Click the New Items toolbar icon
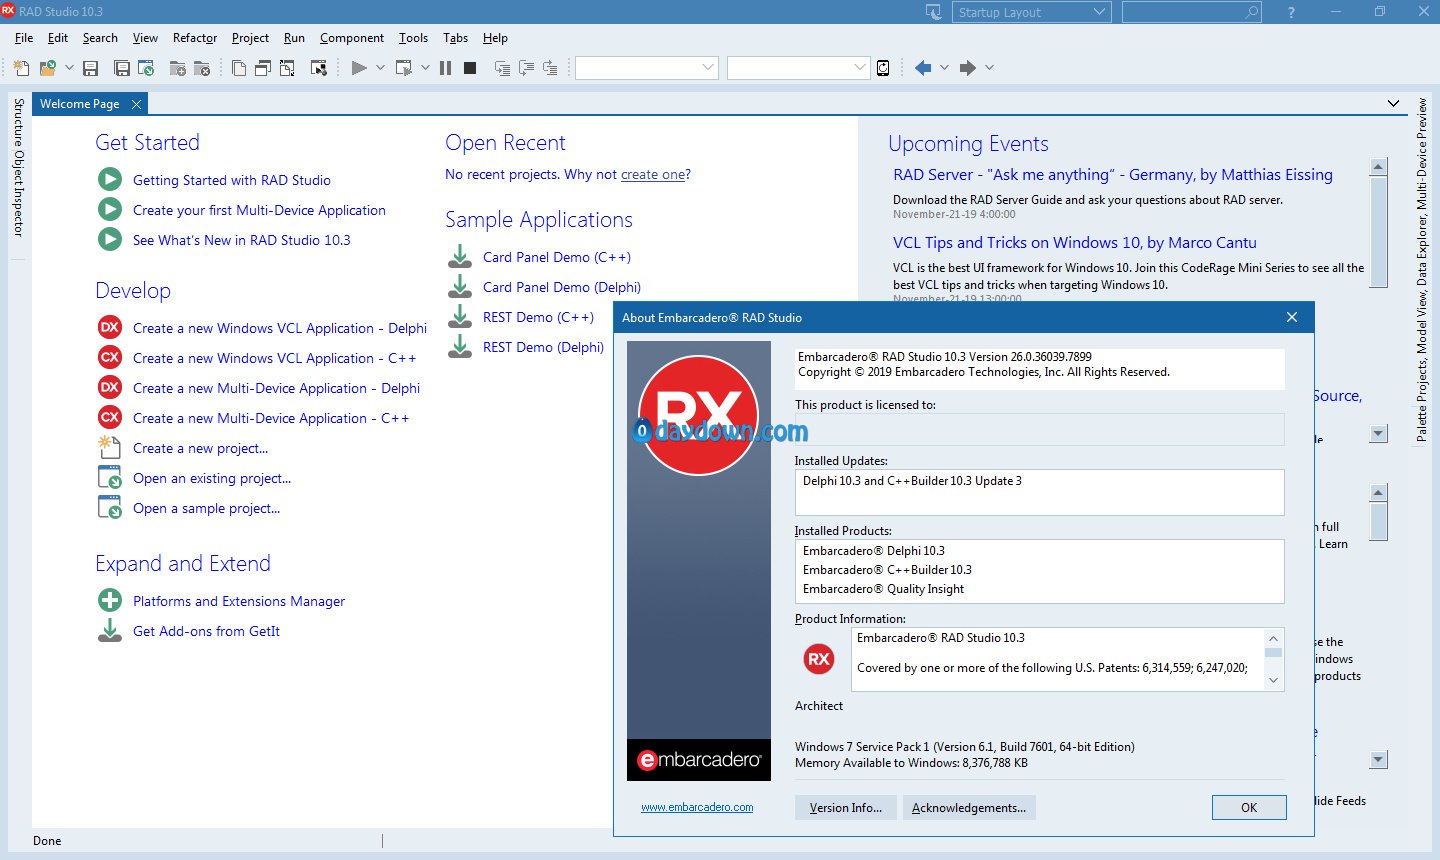The image size is (1440, 860). [x=21, y=68]
